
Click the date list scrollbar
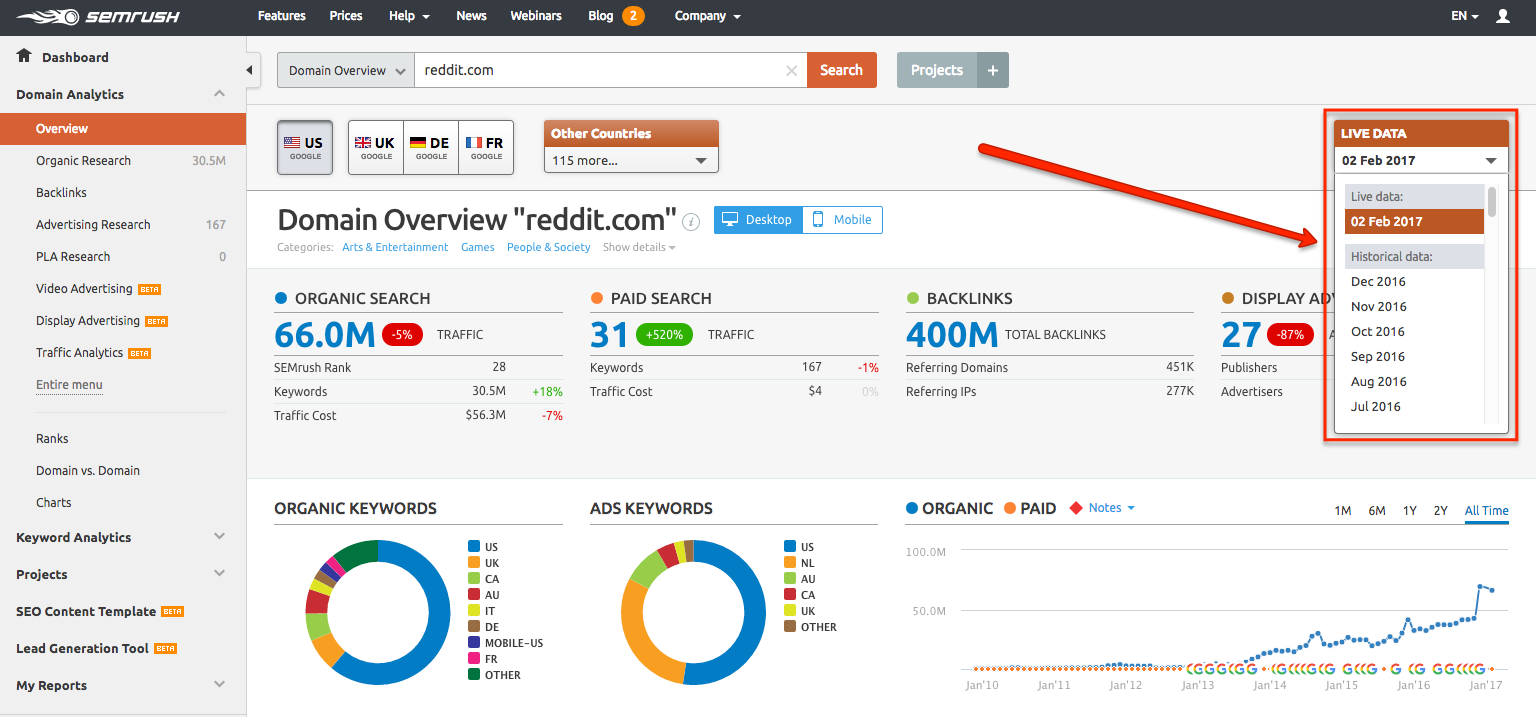point(1492,201)
